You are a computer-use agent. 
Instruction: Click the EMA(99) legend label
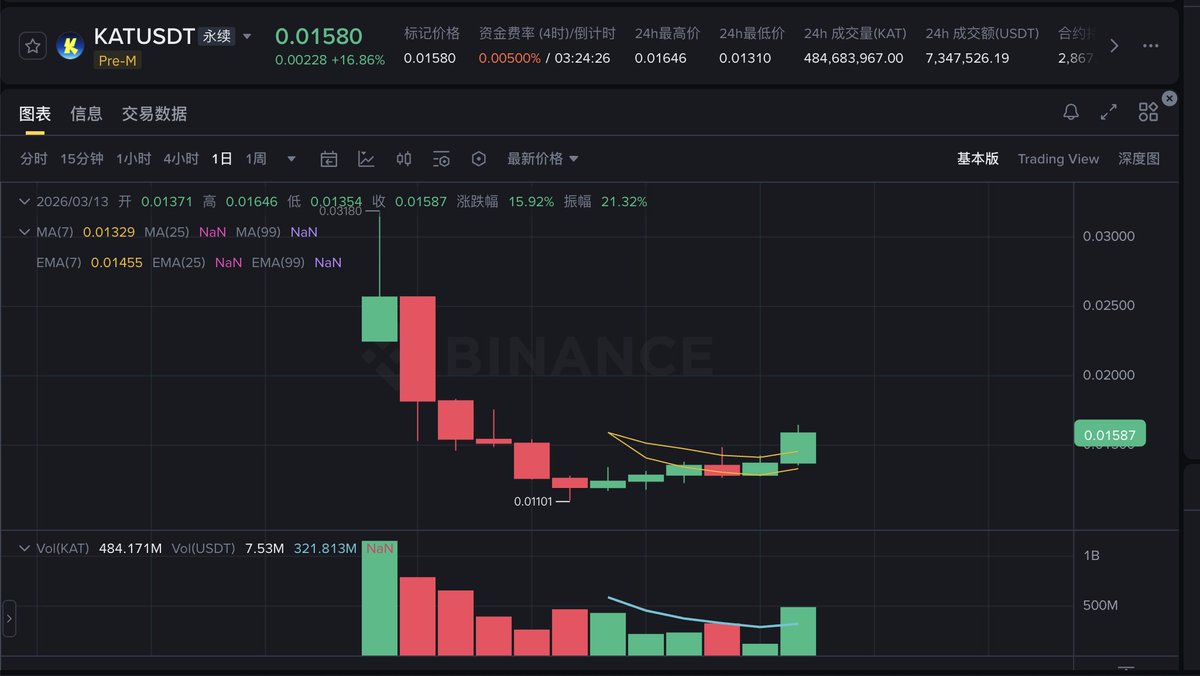pyautogui.click(x=279, y=262)
